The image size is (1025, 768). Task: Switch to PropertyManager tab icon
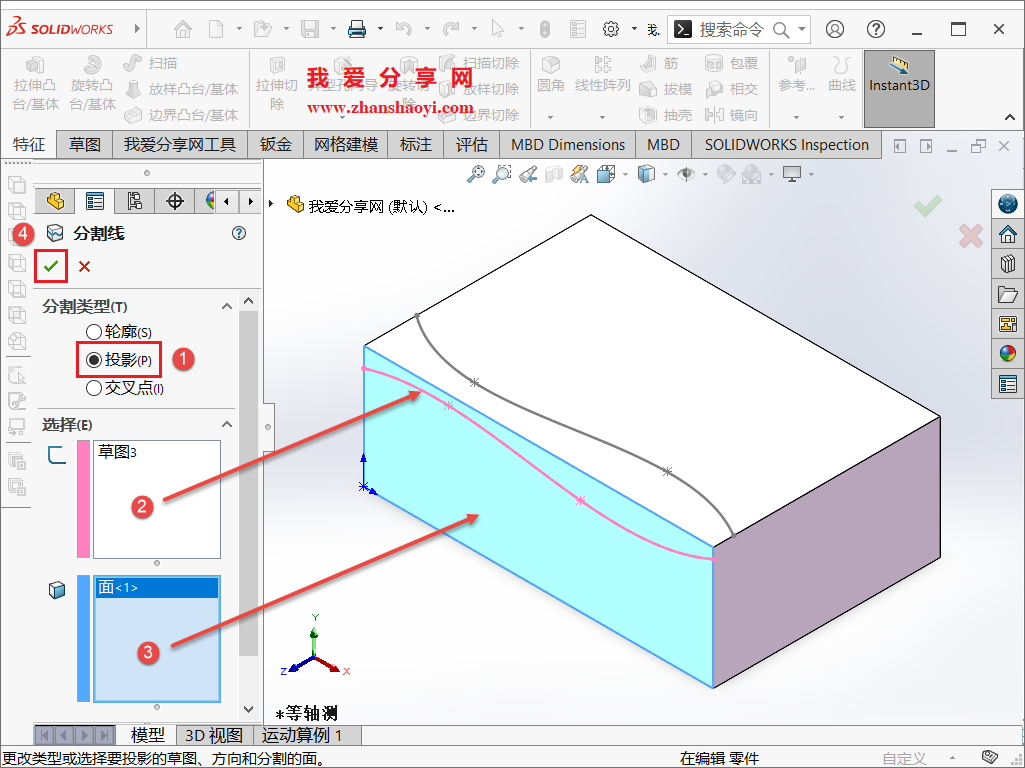(95, 201)
